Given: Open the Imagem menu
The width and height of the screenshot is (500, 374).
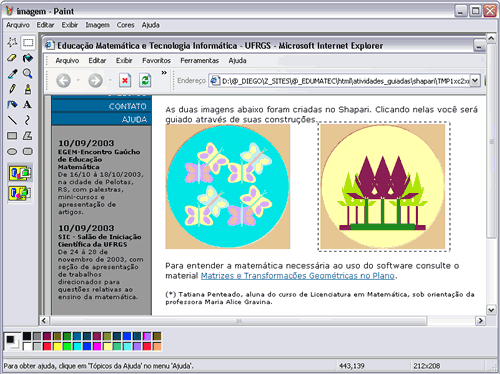Looking at the screenshot, I should 97,25.
